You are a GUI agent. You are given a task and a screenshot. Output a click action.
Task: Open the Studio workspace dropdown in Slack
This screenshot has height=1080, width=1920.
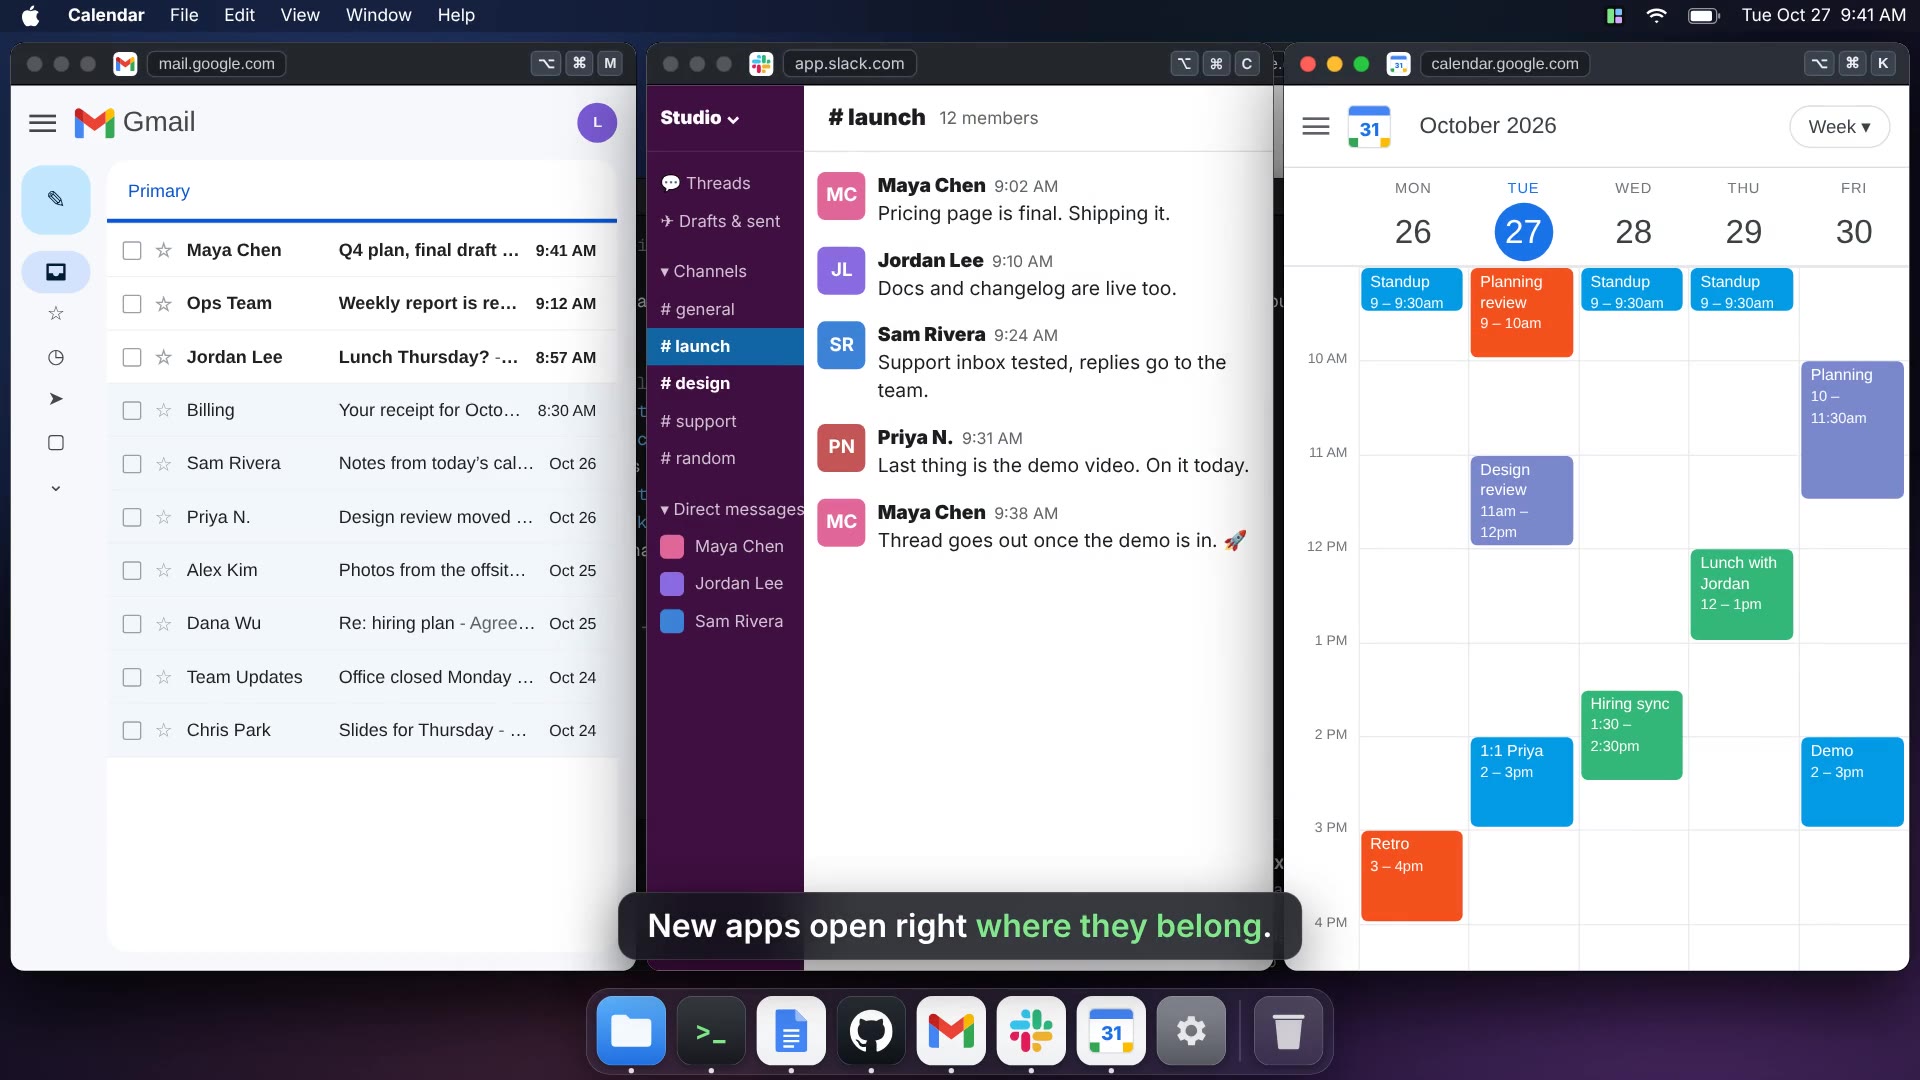(x=699, y=118)
